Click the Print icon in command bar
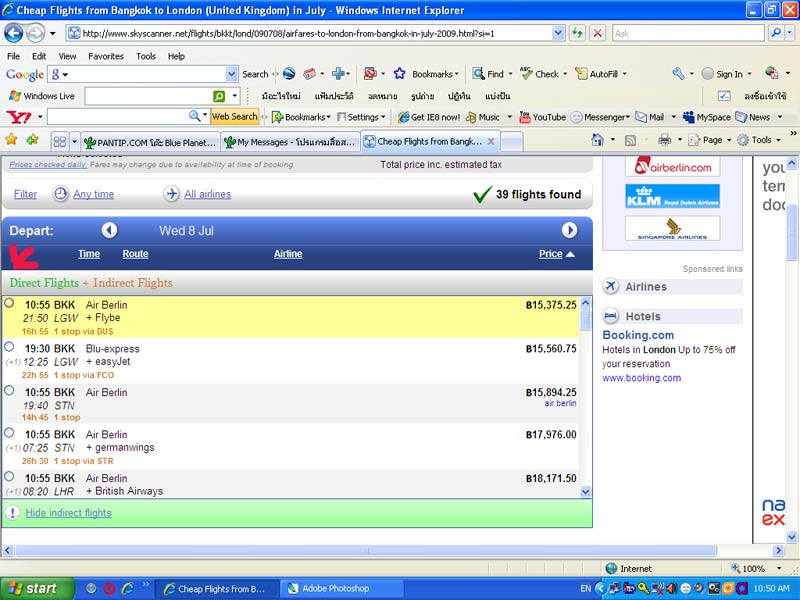 click(x=664, y=140)
